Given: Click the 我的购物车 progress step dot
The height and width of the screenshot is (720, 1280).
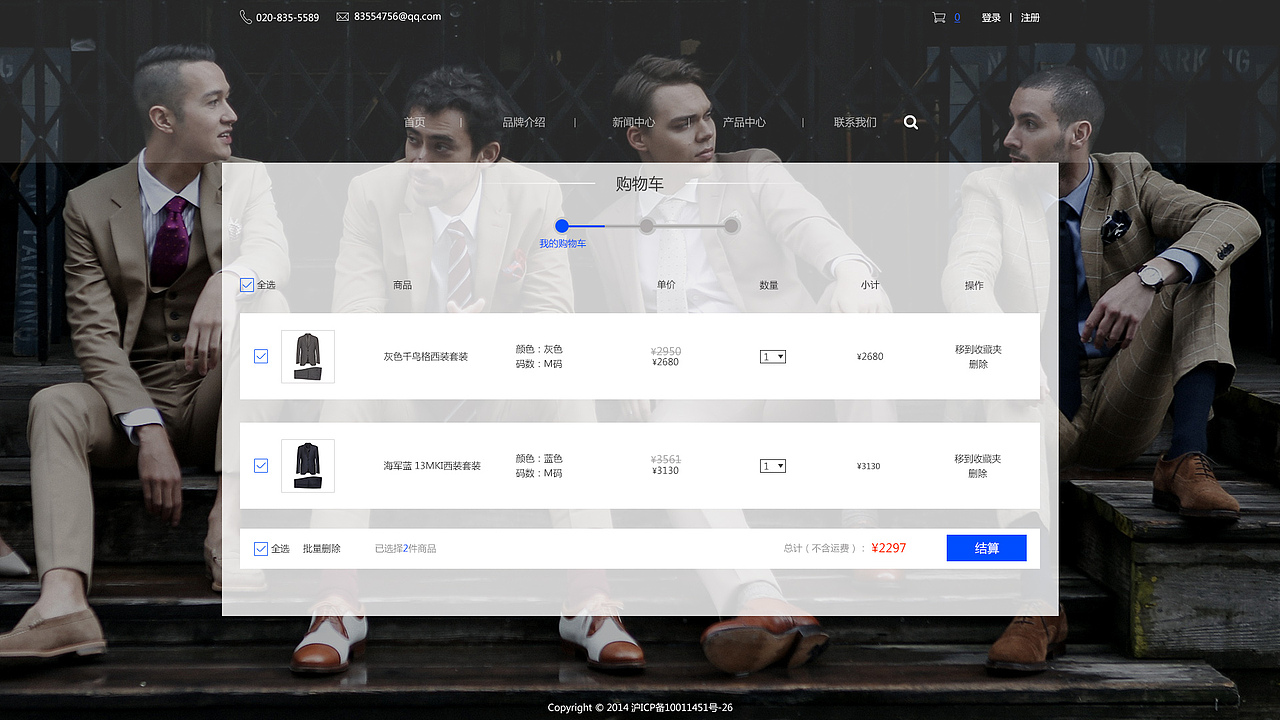Looking at the screenshot, I should pos(562,226).
